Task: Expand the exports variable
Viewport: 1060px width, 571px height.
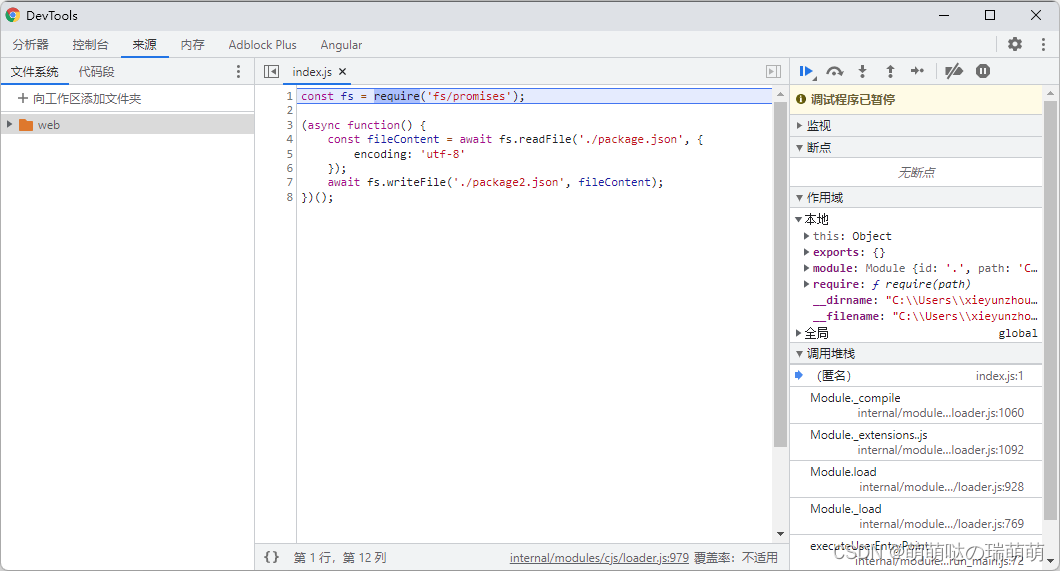Action: click(806, 252)
